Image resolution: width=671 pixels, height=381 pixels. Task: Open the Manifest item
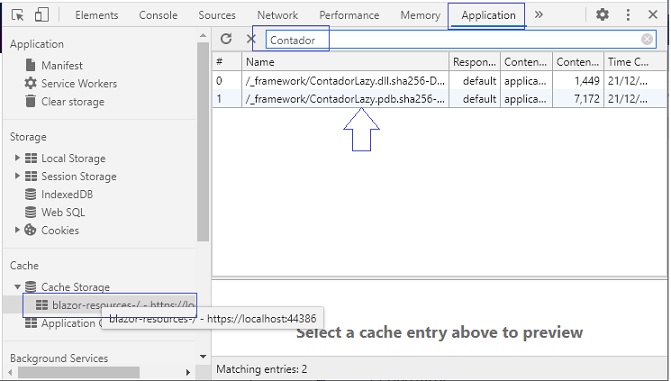62,65
